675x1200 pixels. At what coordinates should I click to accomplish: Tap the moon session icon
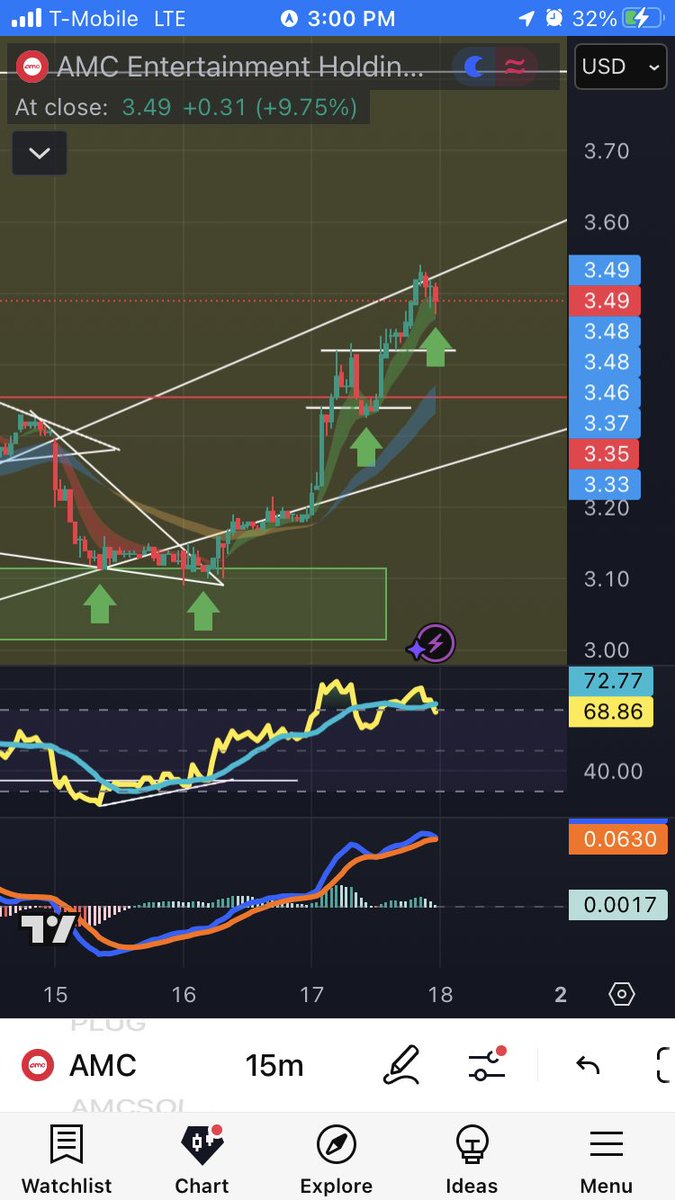tap(475, 67)
